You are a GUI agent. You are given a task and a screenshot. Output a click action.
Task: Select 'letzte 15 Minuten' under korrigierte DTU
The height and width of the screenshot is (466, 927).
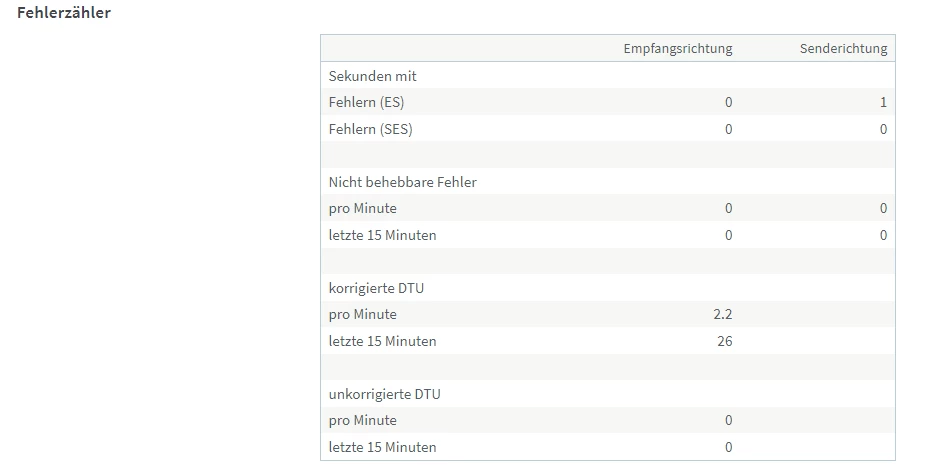[x=382, y=341]
